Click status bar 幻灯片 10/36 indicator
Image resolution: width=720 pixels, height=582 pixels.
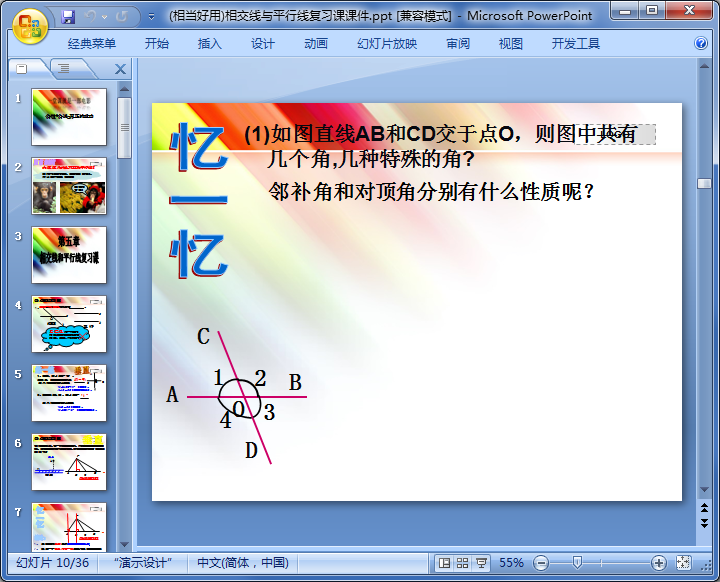52,563
